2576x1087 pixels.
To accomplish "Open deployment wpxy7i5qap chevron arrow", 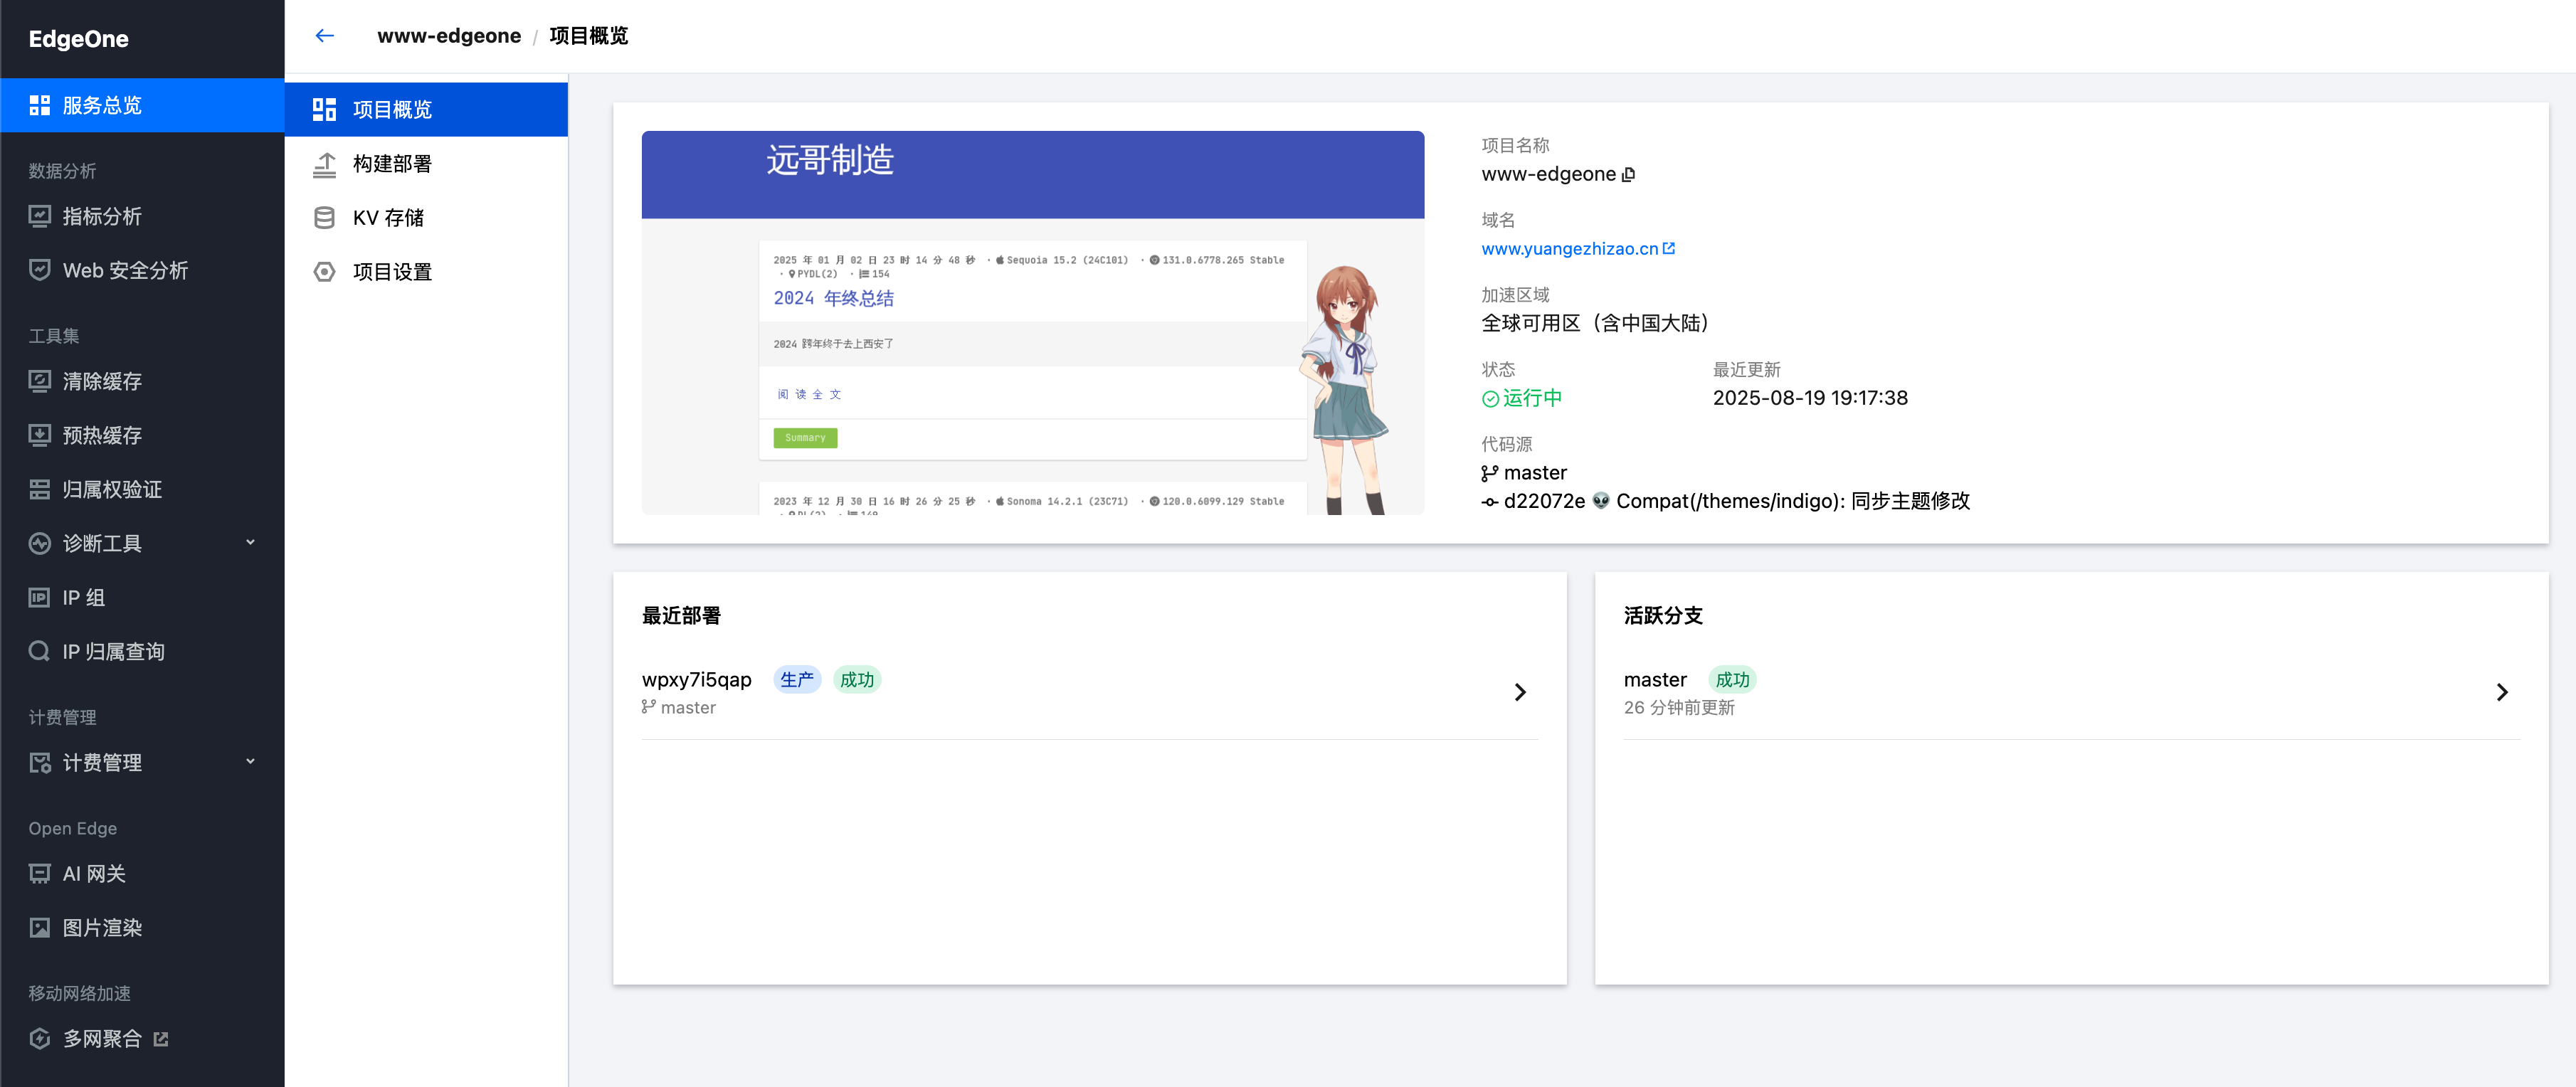I will click(1519, 692).
